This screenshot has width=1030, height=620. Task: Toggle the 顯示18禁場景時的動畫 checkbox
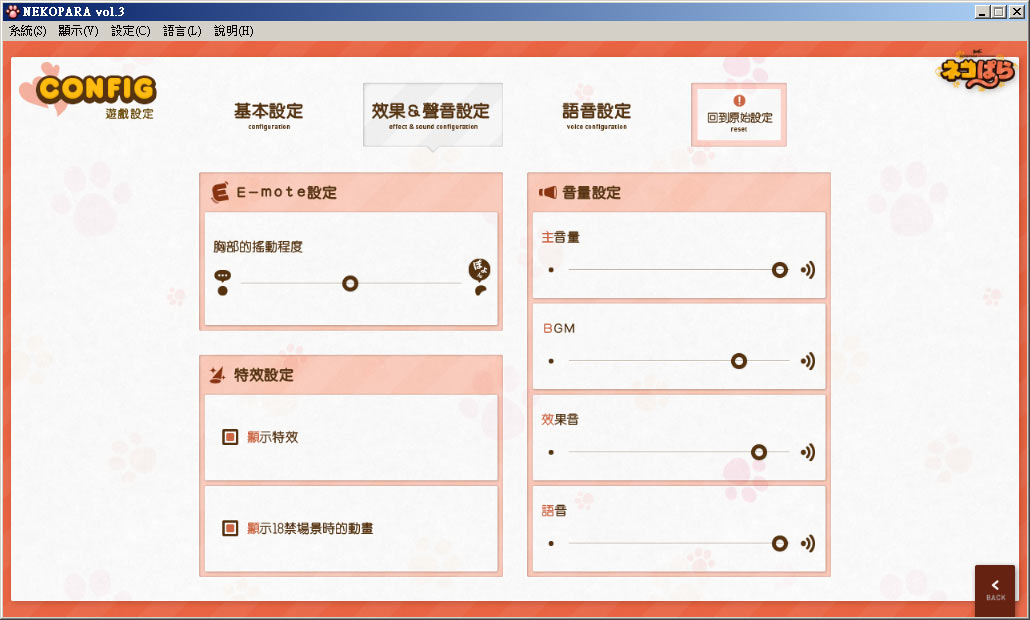coord(230,528)
